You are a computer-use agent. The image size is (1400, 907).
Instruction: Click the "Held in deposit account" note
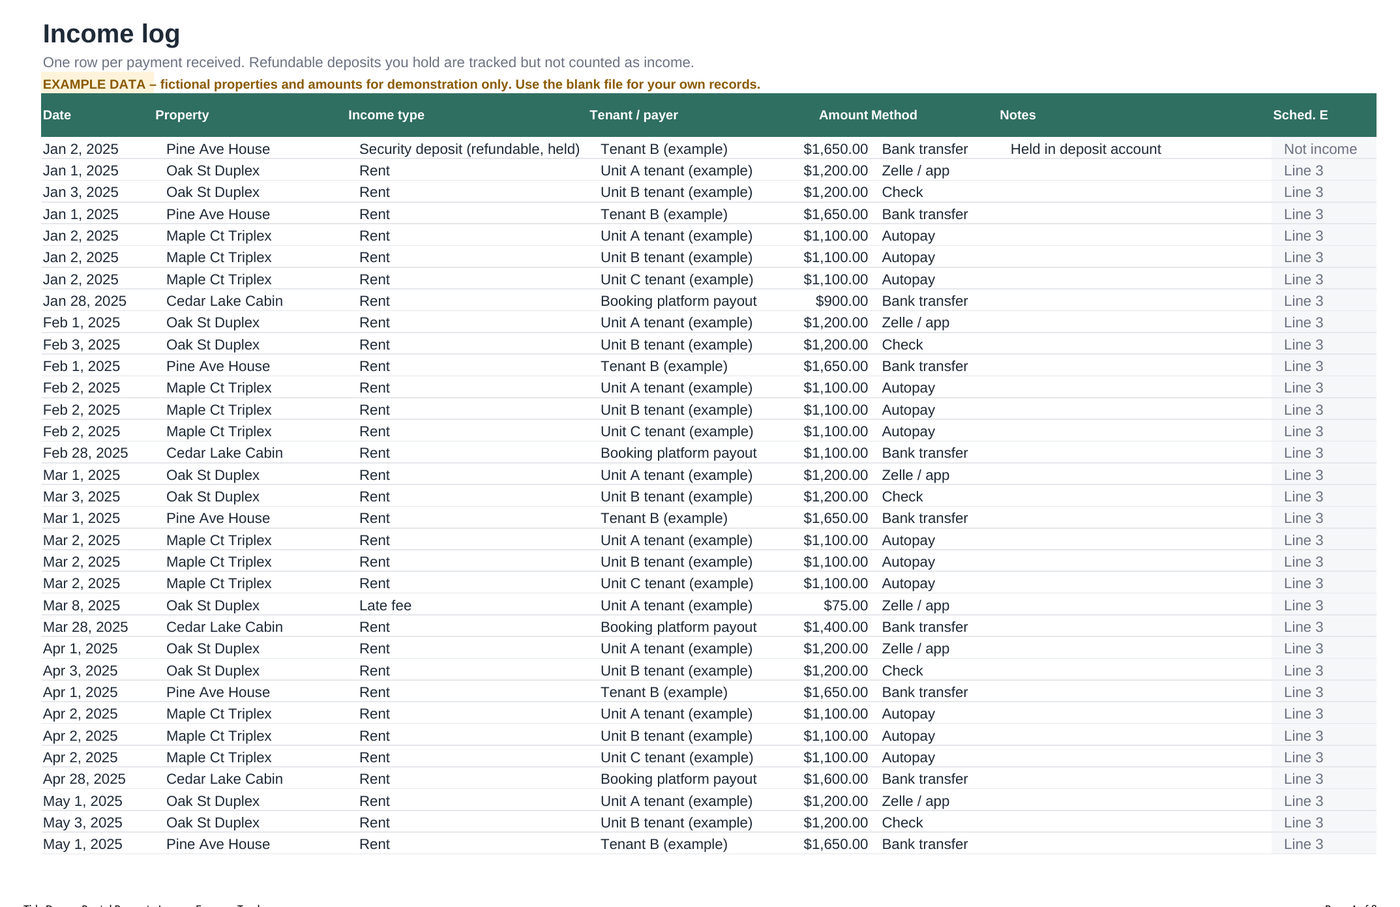pos(1086,149)
